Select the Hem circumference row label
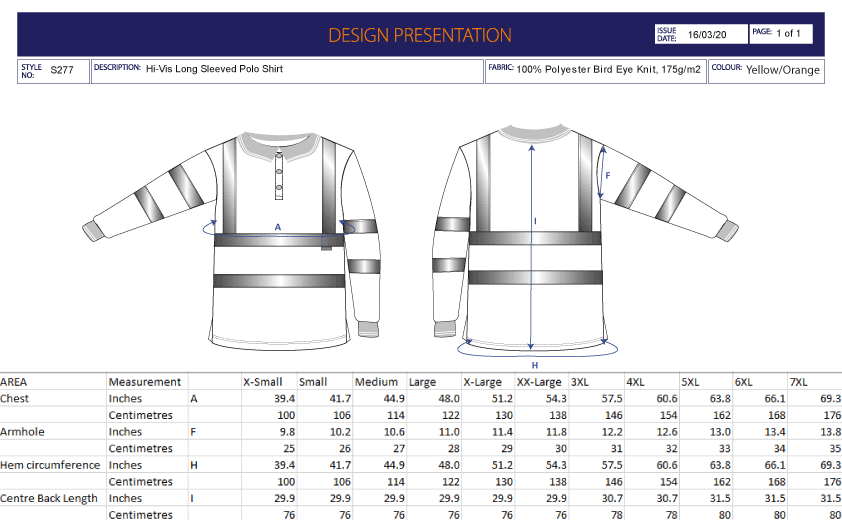The width and height of the screenshot is (842, 520). 50,465
